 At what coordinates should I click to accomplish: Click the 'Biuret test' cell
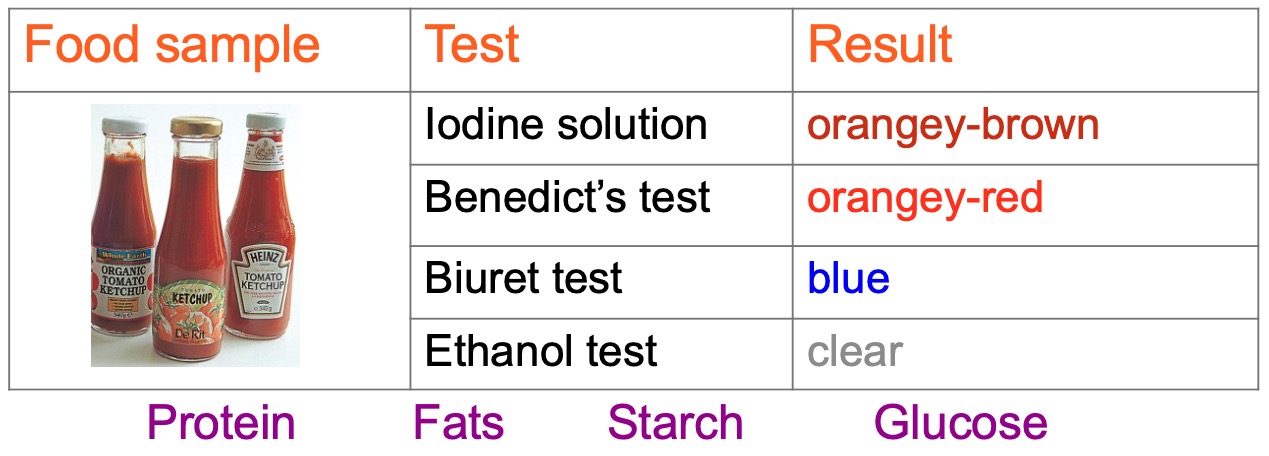pyautogui.click(x=523, y=277)
